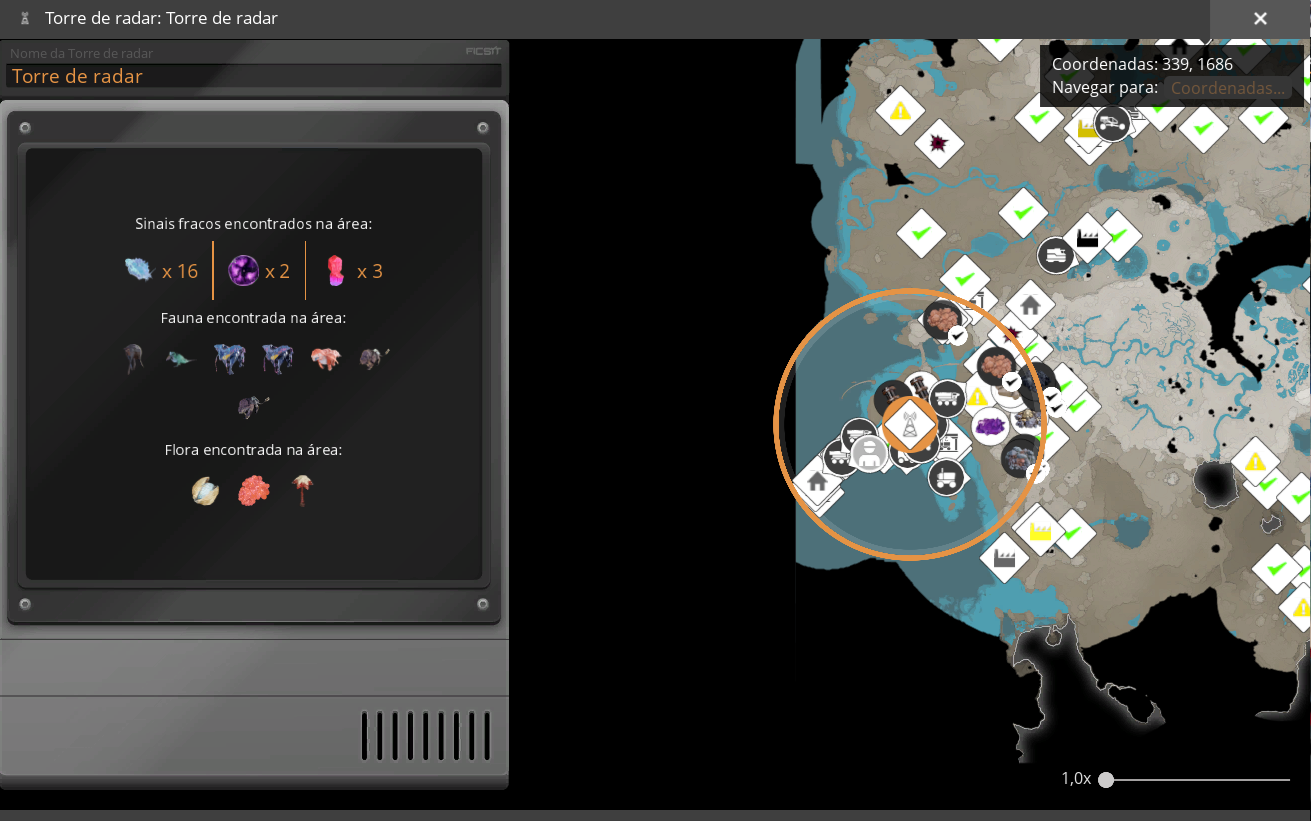Click the orange creature fauna icon
Viewport: 1311px width, 821px height.
point(325,359)
